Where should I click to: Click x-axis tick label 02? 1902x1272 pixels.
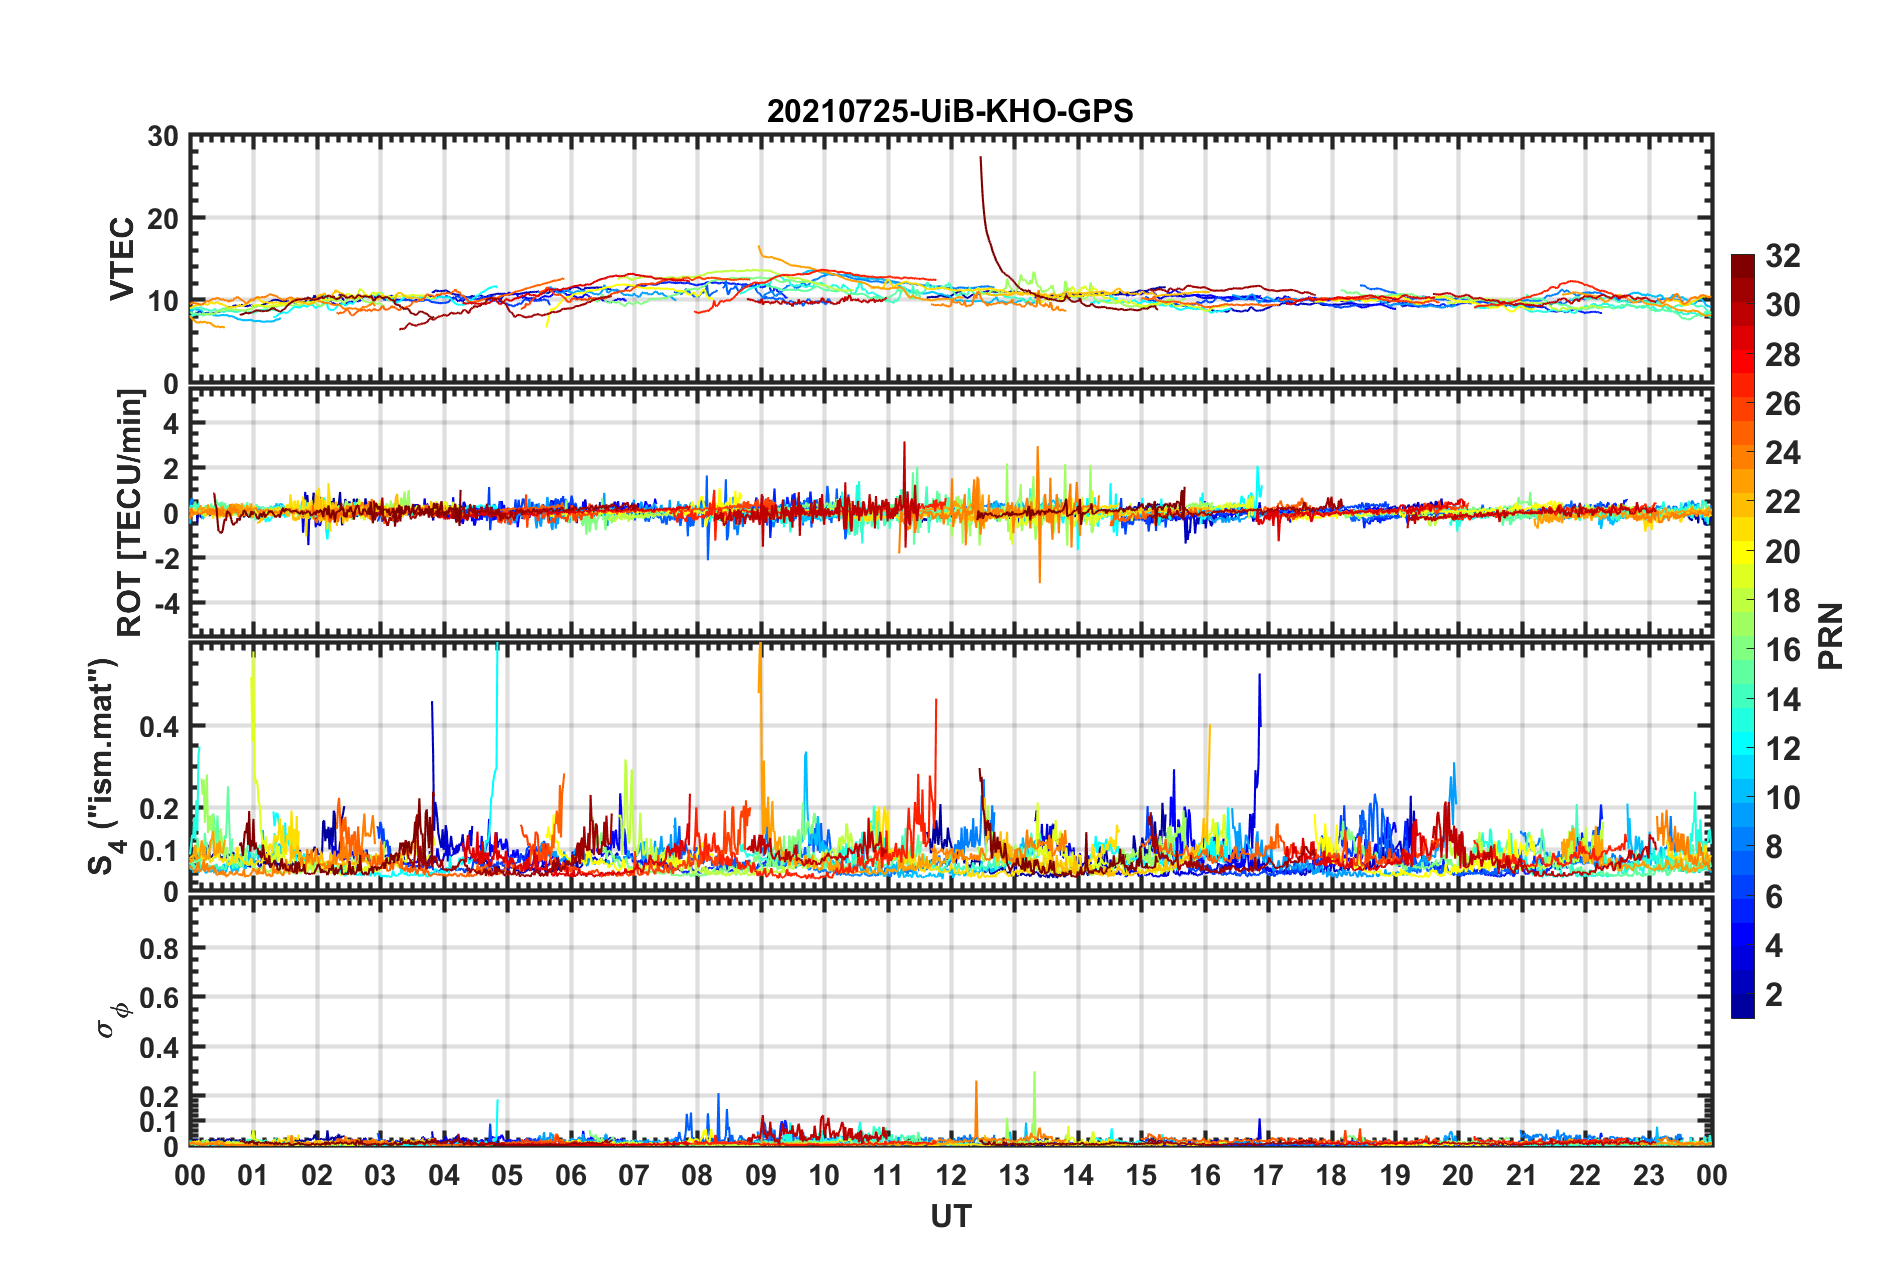point(317,1175)
